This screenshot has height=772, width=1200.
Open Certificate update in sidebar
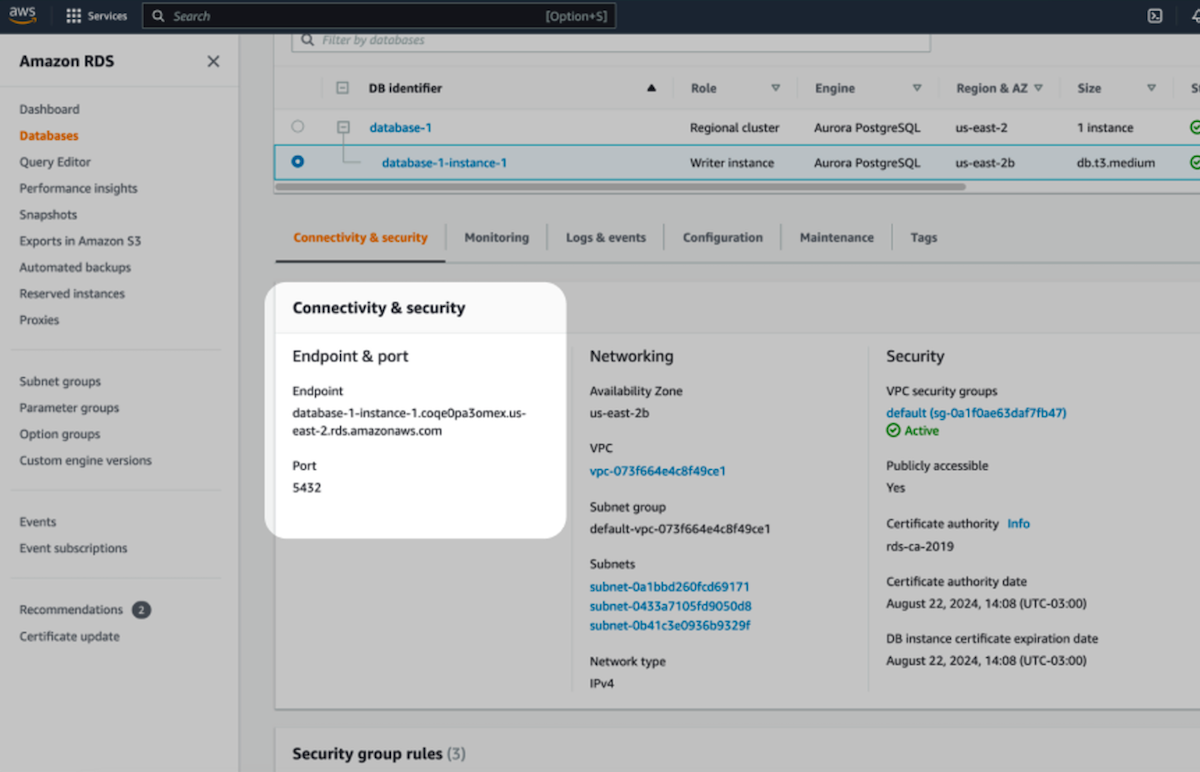[x=69, y=637]
